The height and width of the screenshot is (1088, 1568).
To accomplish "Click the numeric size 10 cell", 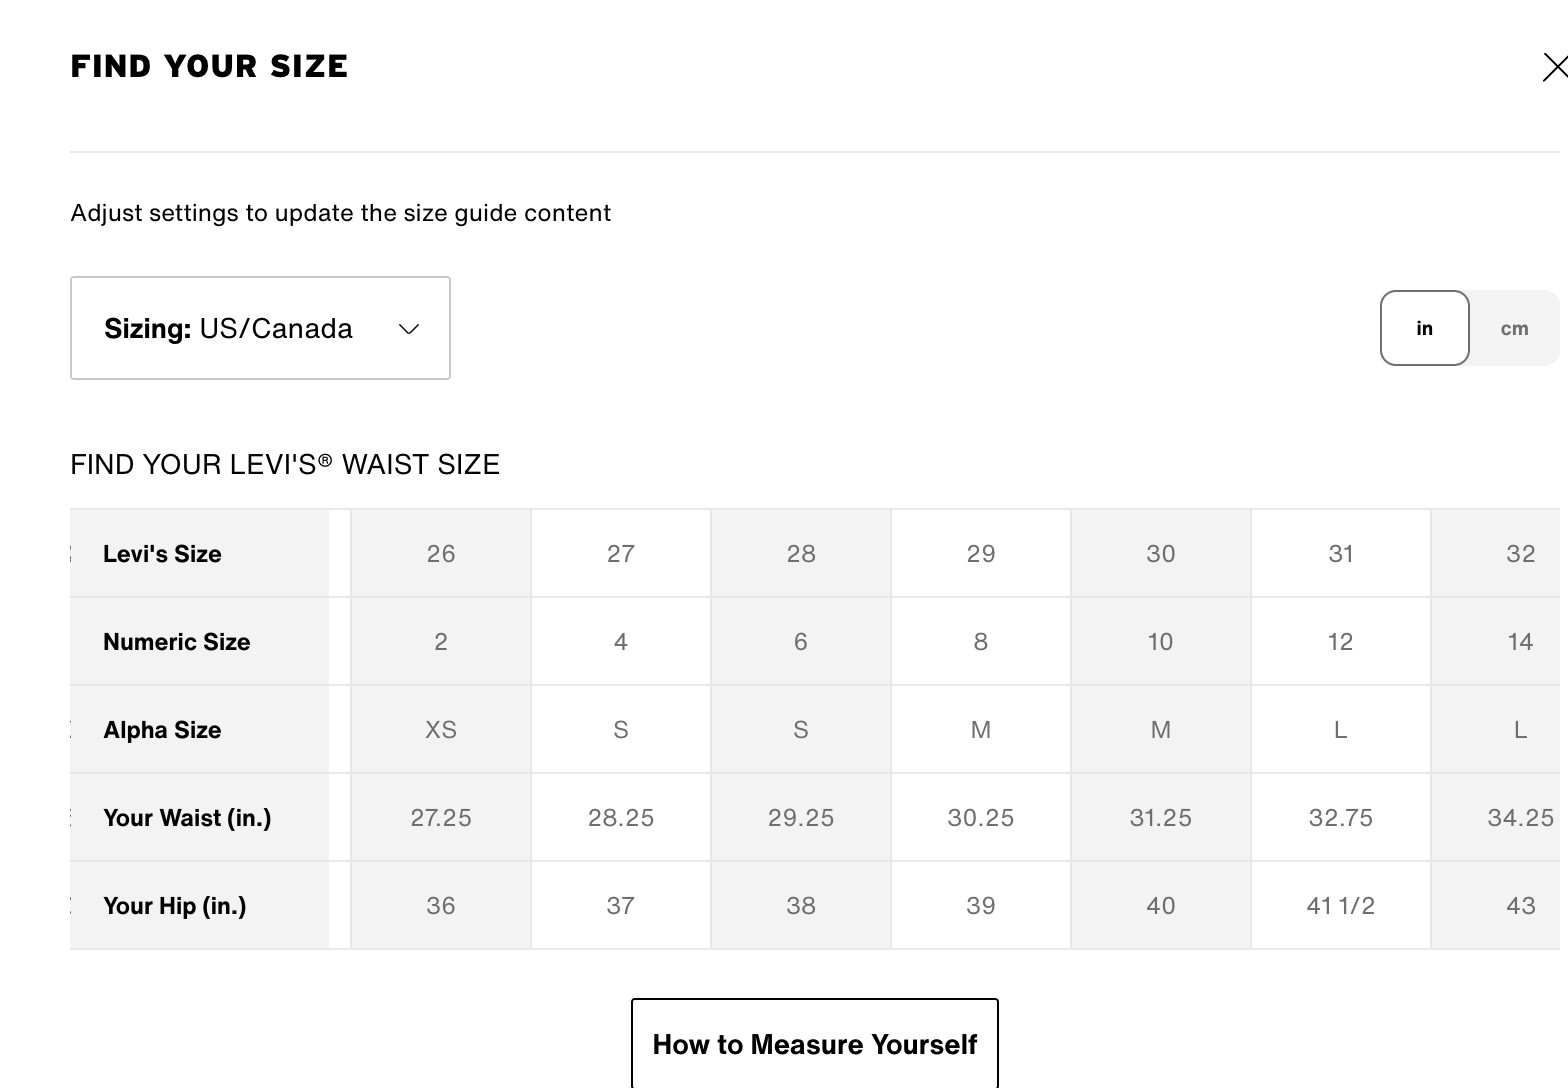I will click(1160, 642).
